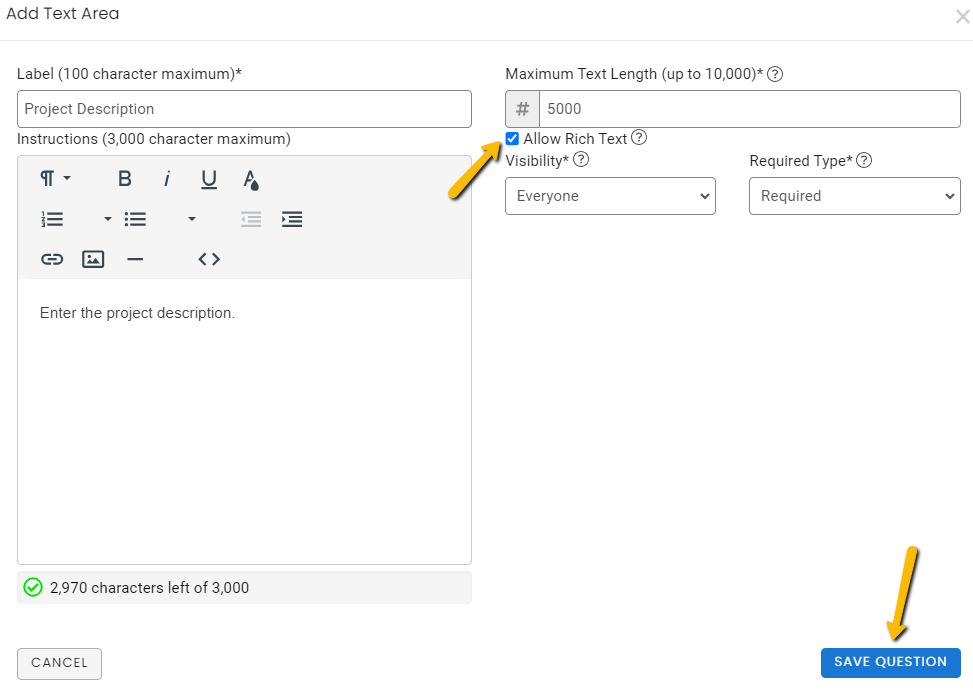Toggle underline formatting

209,179
